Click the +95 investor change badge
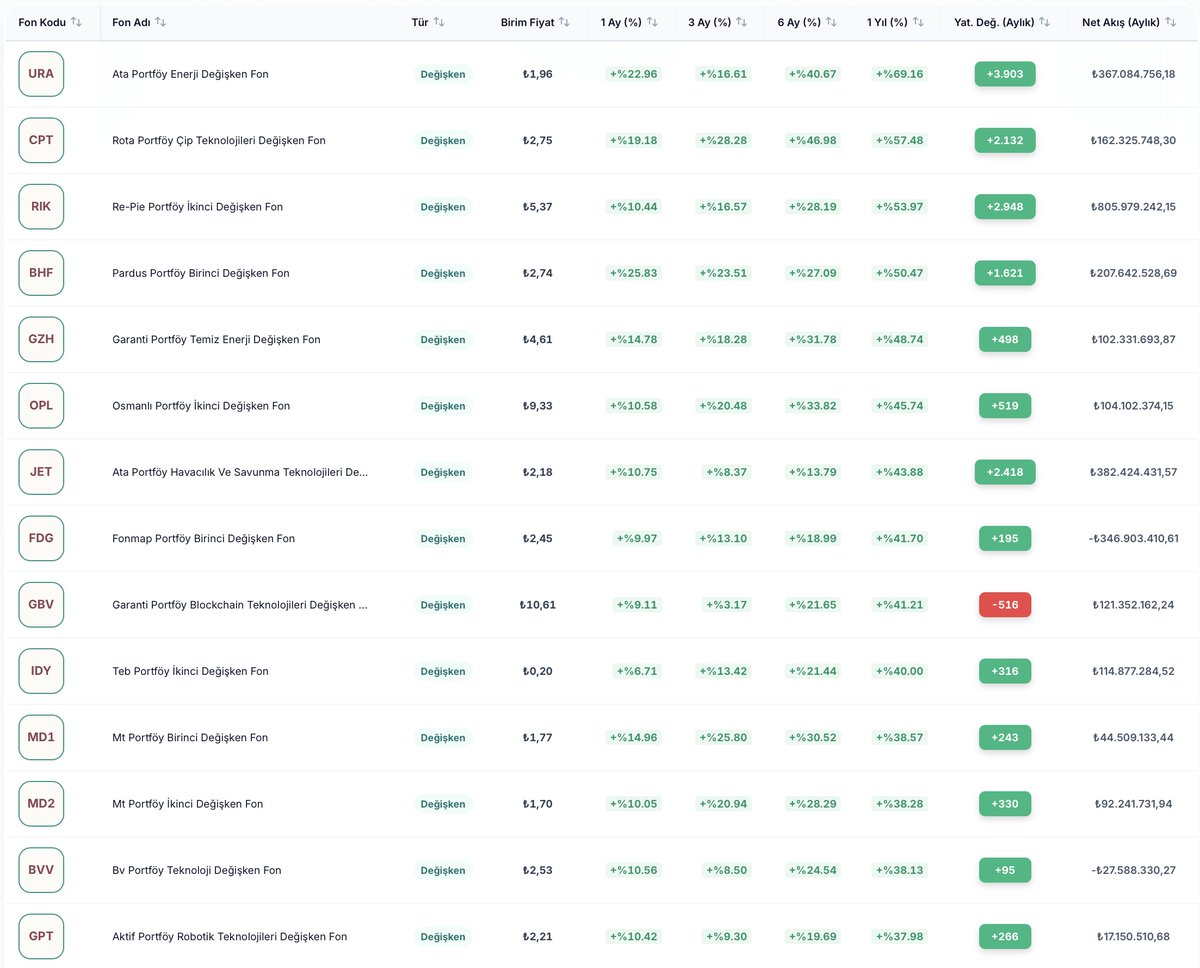This screenshot has height=968, width=1200. 1005,870
